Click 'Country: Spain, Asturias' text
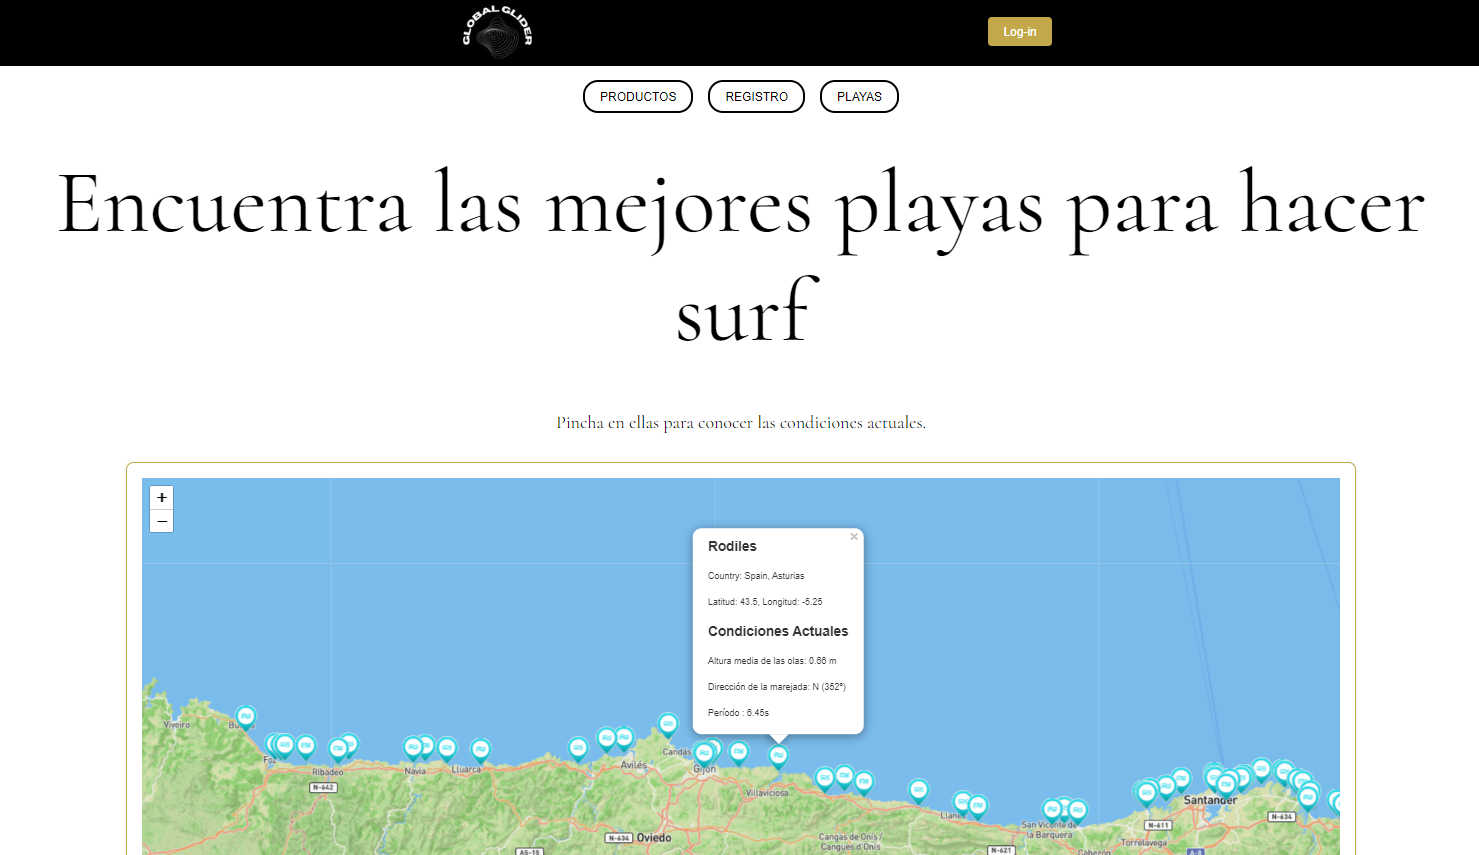The image size is (1479, 855). [x=756, y=576]
